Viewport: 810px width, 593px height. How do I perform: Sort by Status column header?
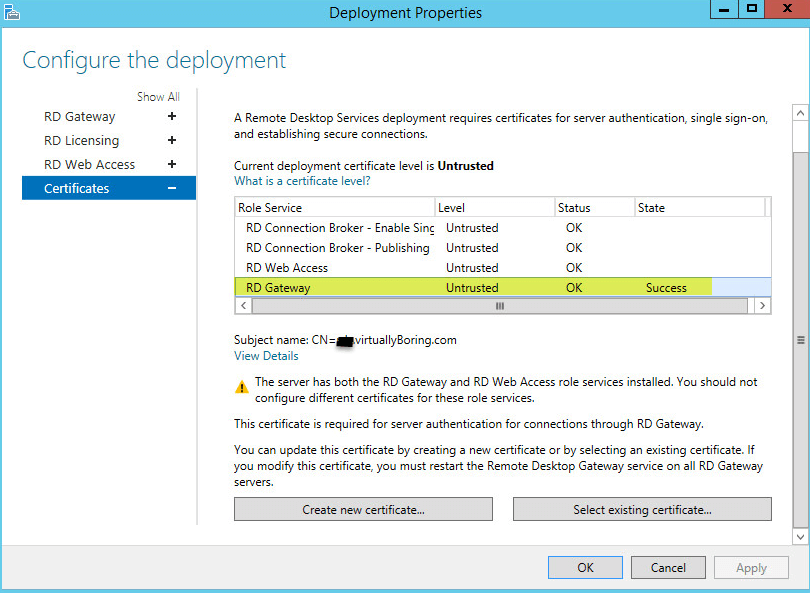click(x=595, y=208)
